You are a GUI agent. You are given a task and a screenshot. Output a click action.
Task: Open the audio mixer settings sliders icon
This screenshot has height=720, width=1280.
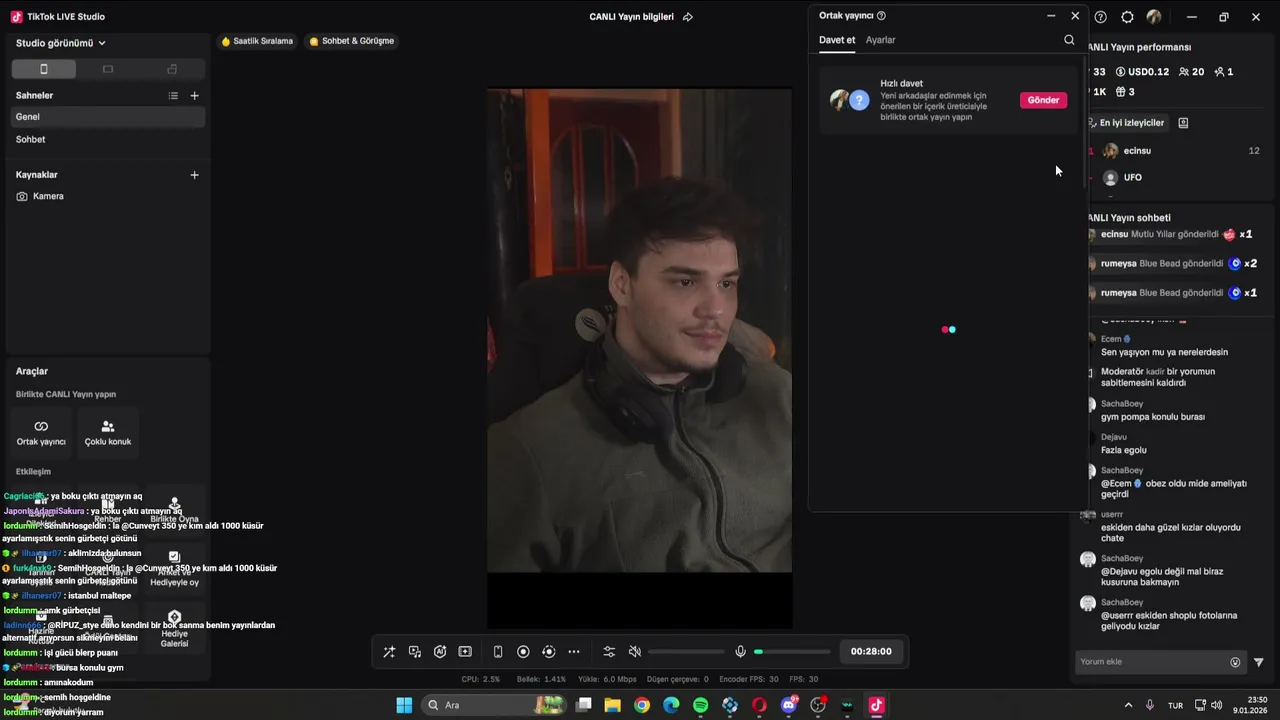click(x=609, y=651)
